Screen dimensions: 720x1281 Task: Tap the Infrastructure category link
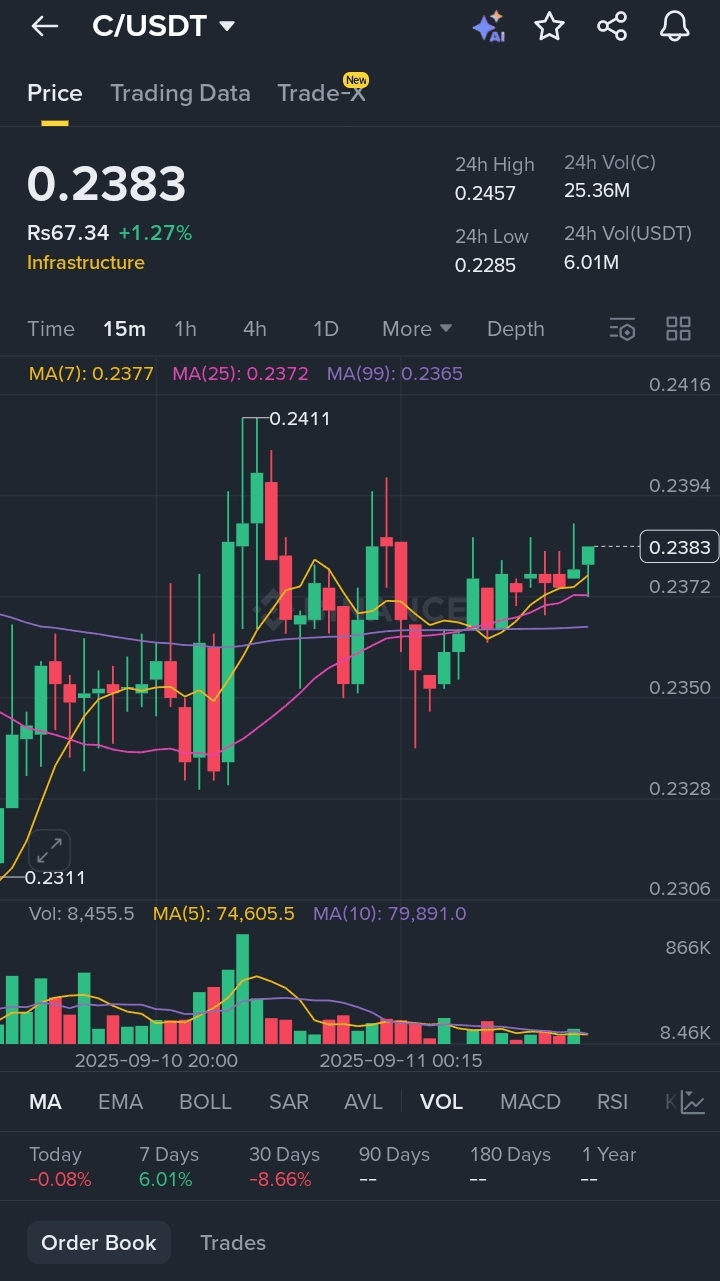coord(86,263)
